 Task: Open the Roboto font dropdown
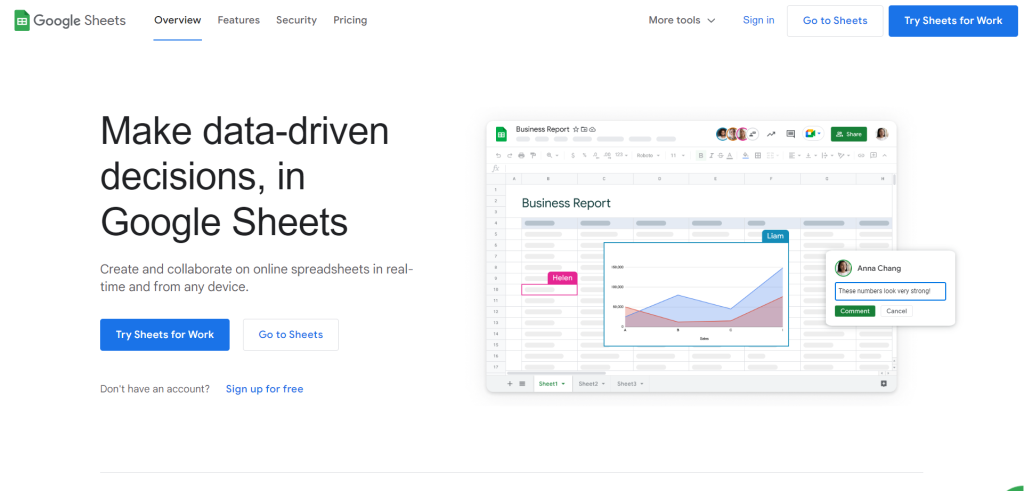pyautogui.click(x=648, y=155)
